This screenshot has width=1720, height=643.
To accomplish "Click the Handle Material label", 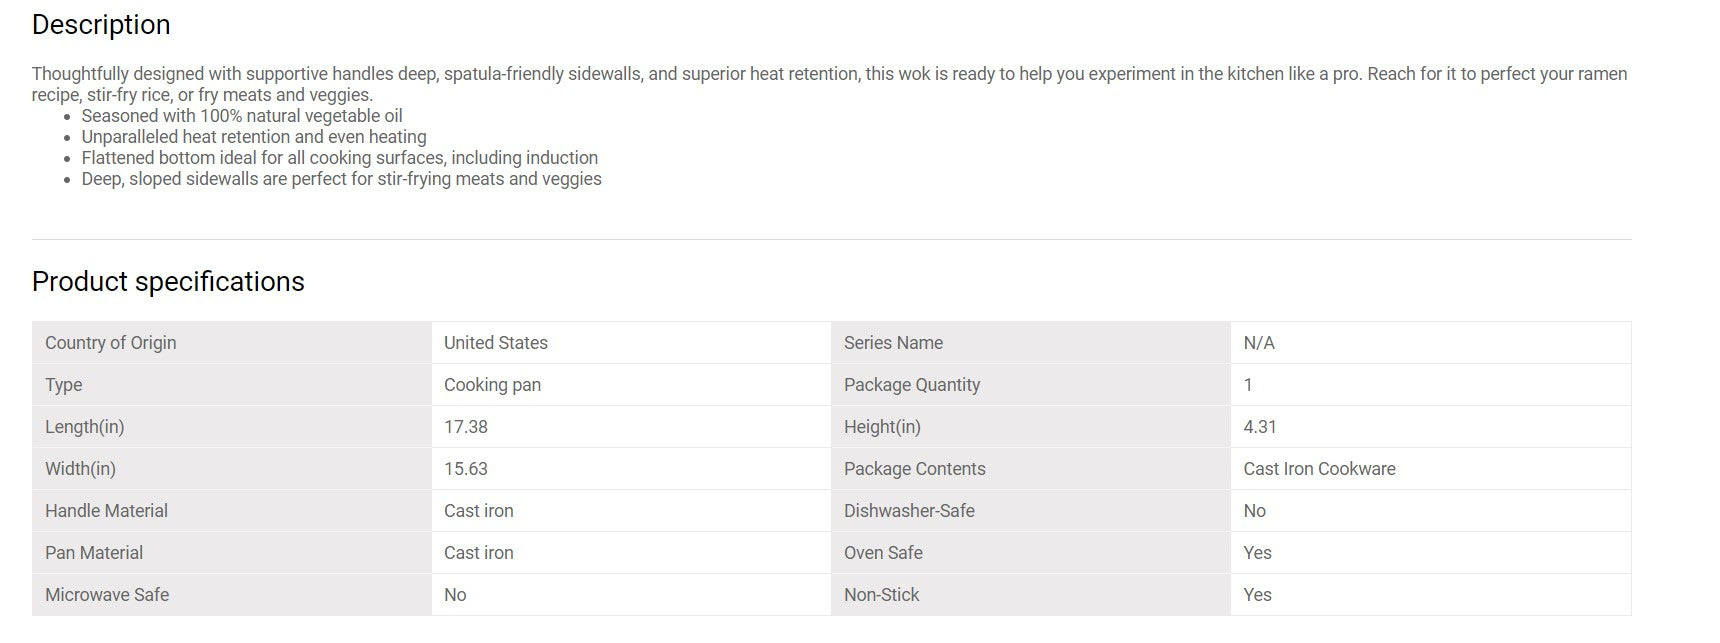I will pyautogui.click(x=106, y=511).
